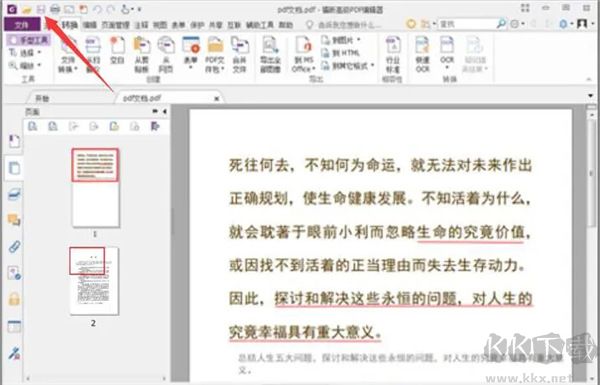
Task: Click the 快速OCR icon
Action: click(423, 54)
